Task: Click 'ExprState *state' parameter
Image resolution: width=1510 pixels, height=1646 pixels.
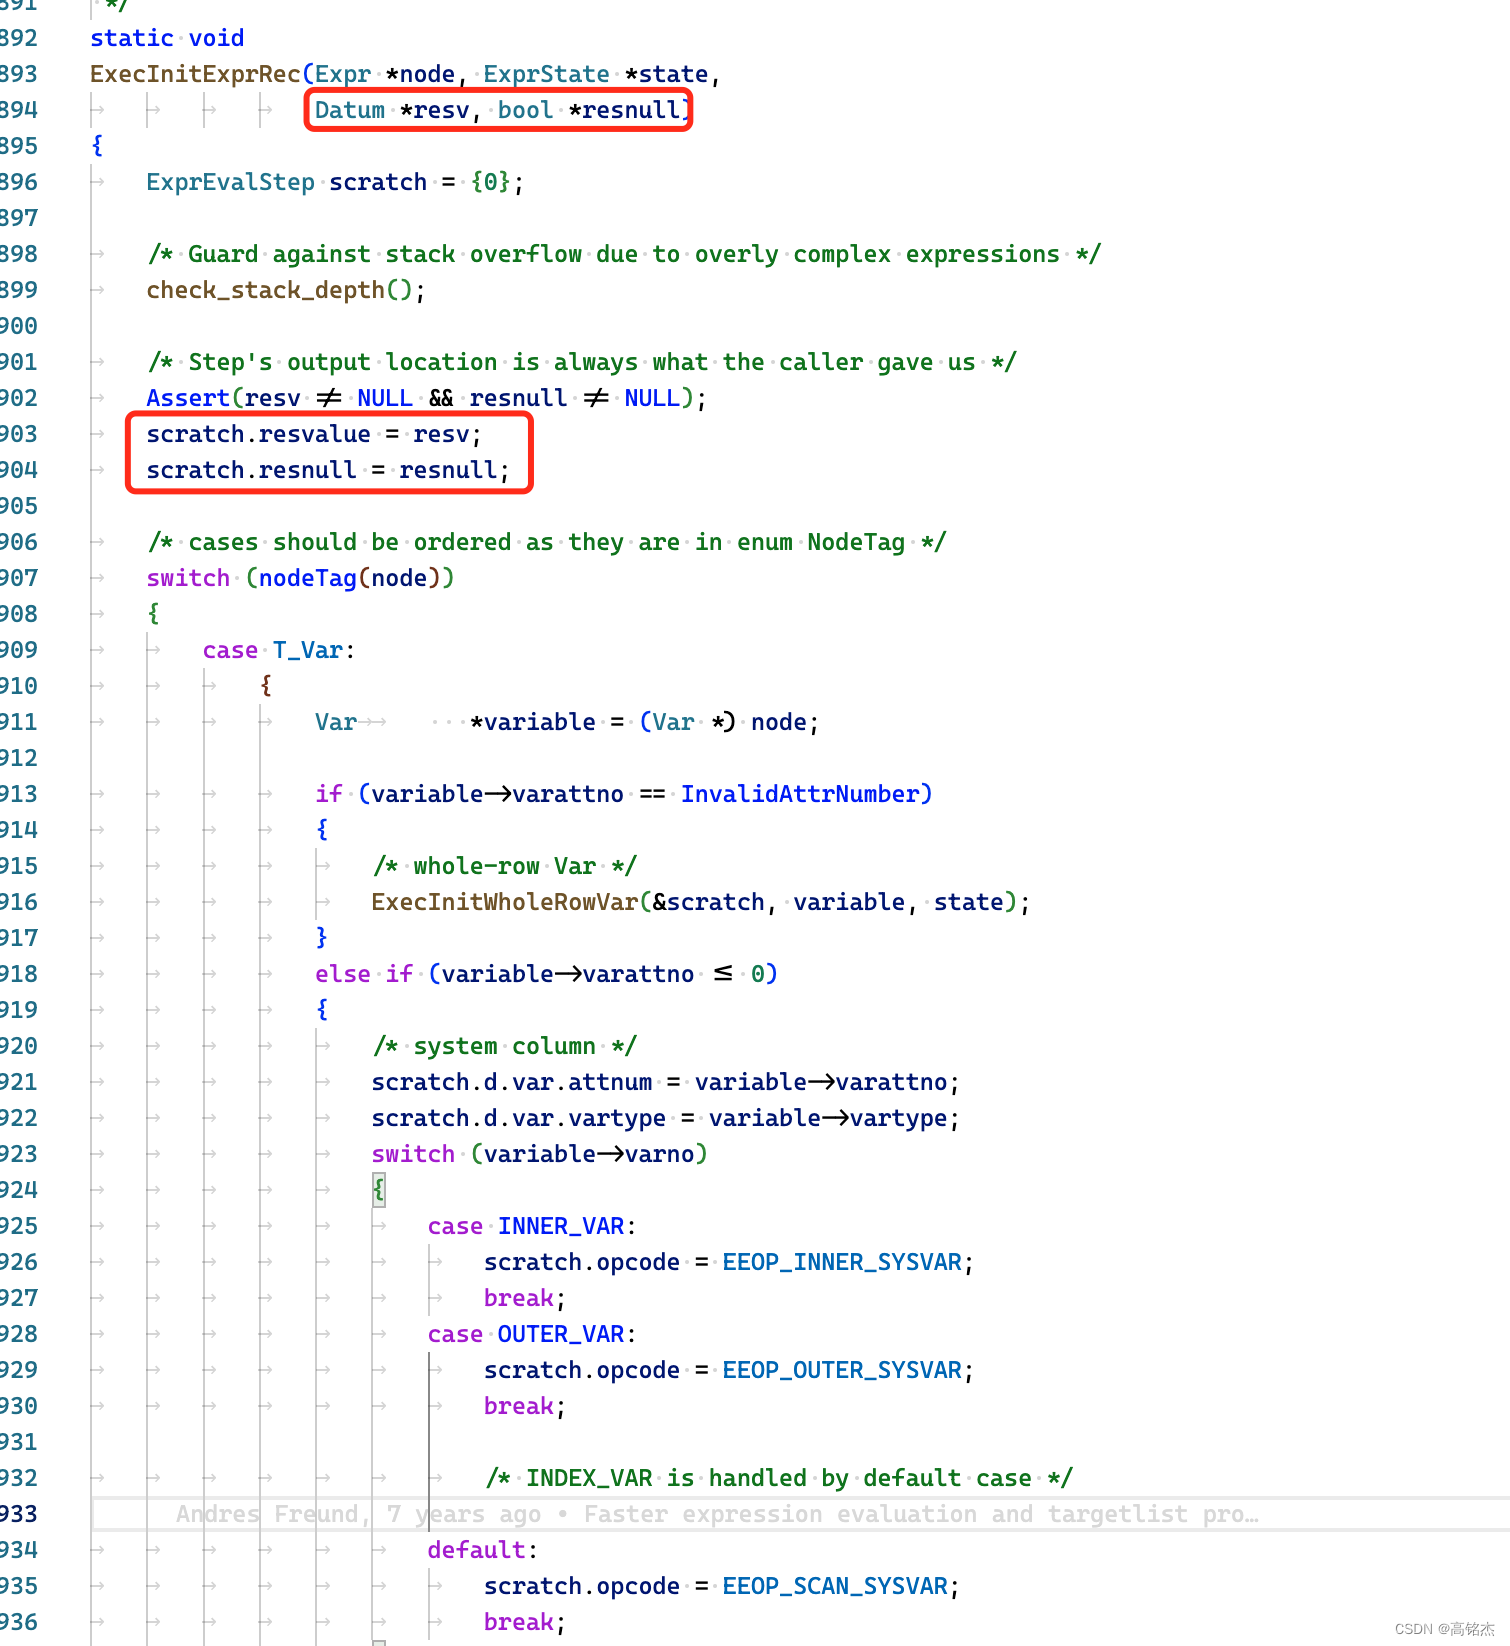Action: [595, 74]
